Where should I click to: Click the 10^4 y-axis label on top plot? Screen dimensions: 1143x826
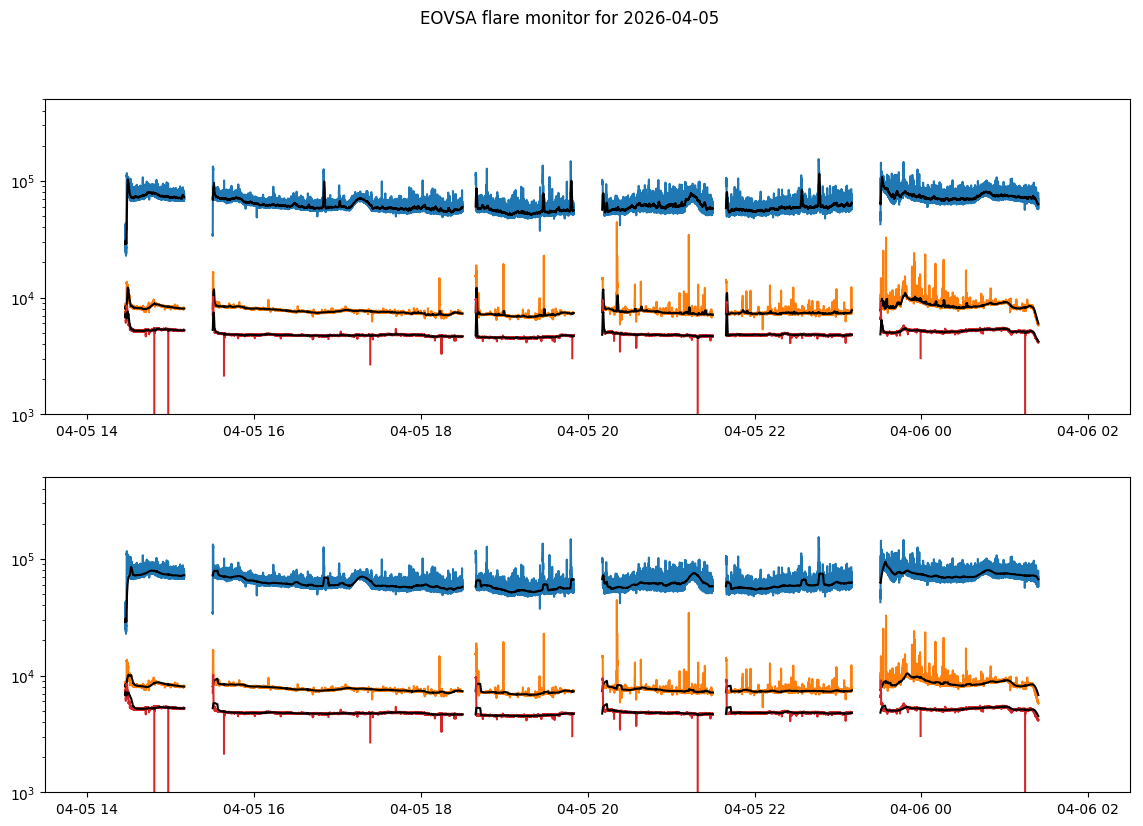click(26, 299)
